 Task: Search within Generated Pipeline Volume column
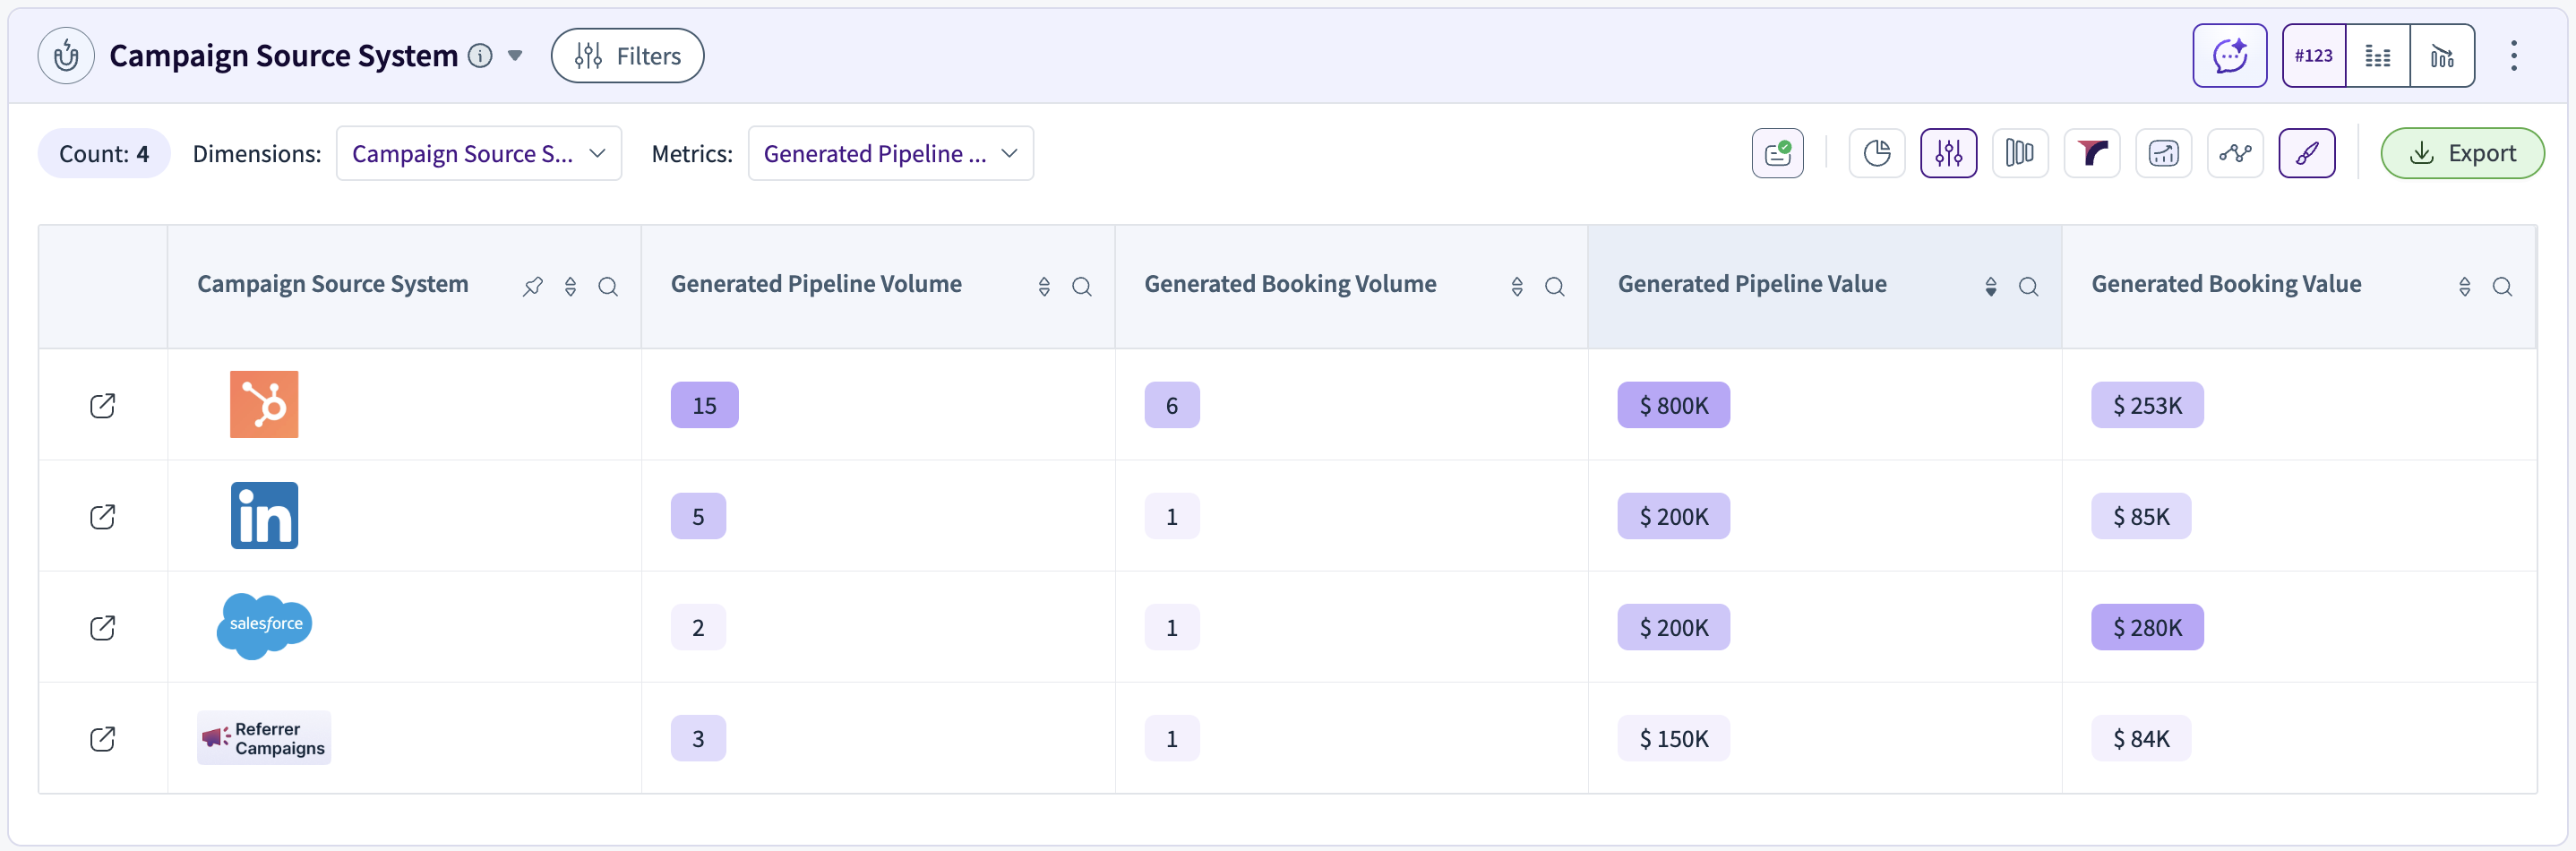[1081, 287]
